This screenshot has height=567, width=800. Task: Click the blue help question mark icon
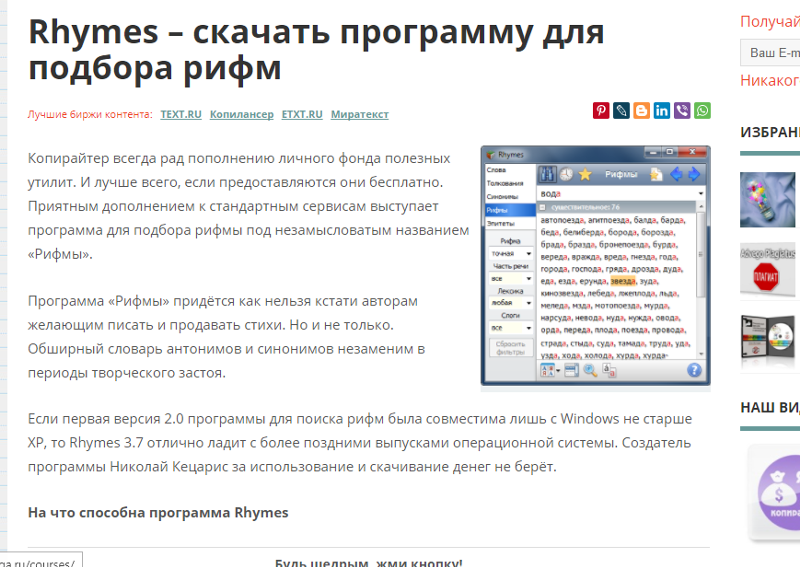click(694, 371)
